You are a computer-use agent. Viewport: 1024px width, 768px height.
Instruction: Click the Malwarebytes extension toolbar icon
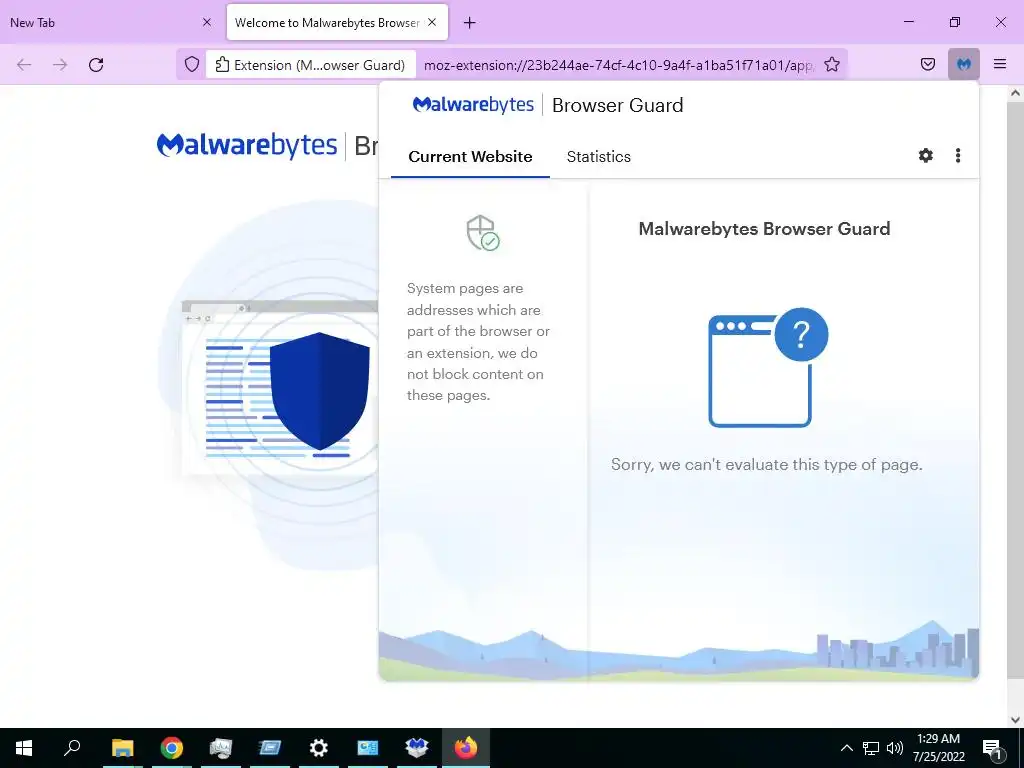[x=964, y=64]
